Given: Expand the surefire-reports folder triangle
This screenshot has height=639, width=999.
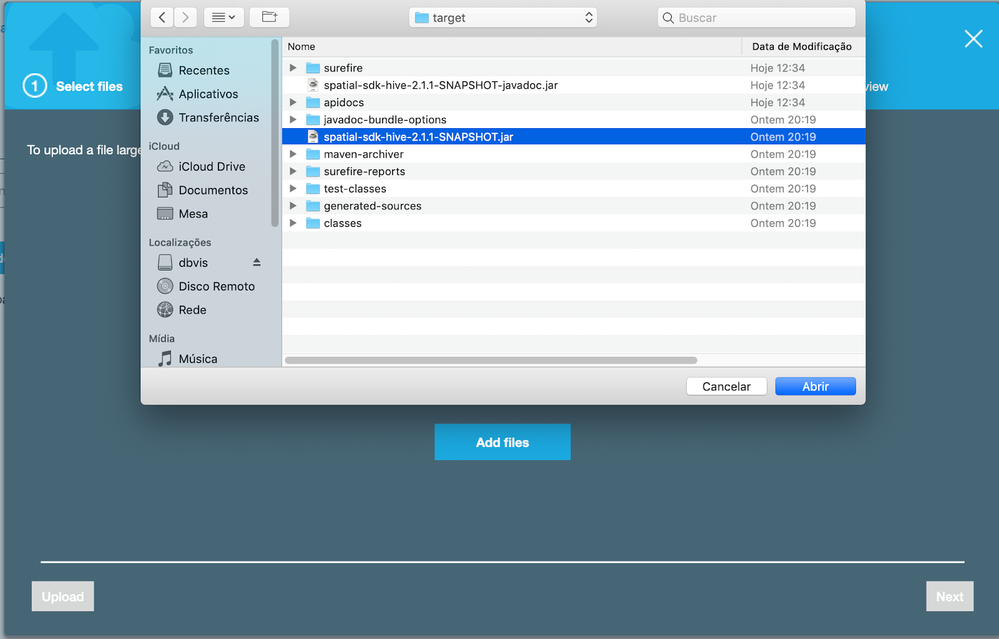Looking at the screenshot, I should tap(293, 171).
